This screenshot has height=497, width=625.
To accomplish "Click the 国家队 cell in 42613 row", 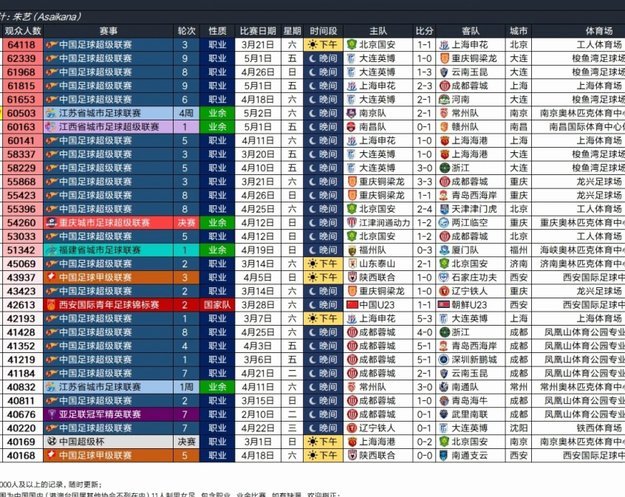I will (x=217, y=304).
